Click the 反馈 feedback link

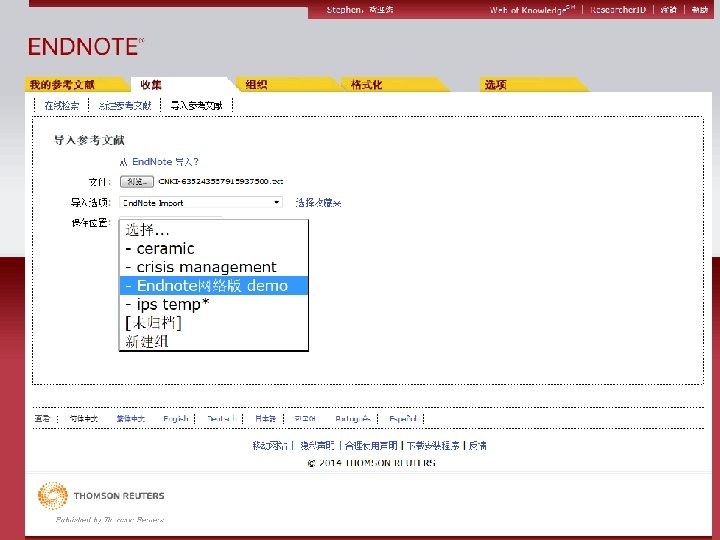tap(478, 445)
